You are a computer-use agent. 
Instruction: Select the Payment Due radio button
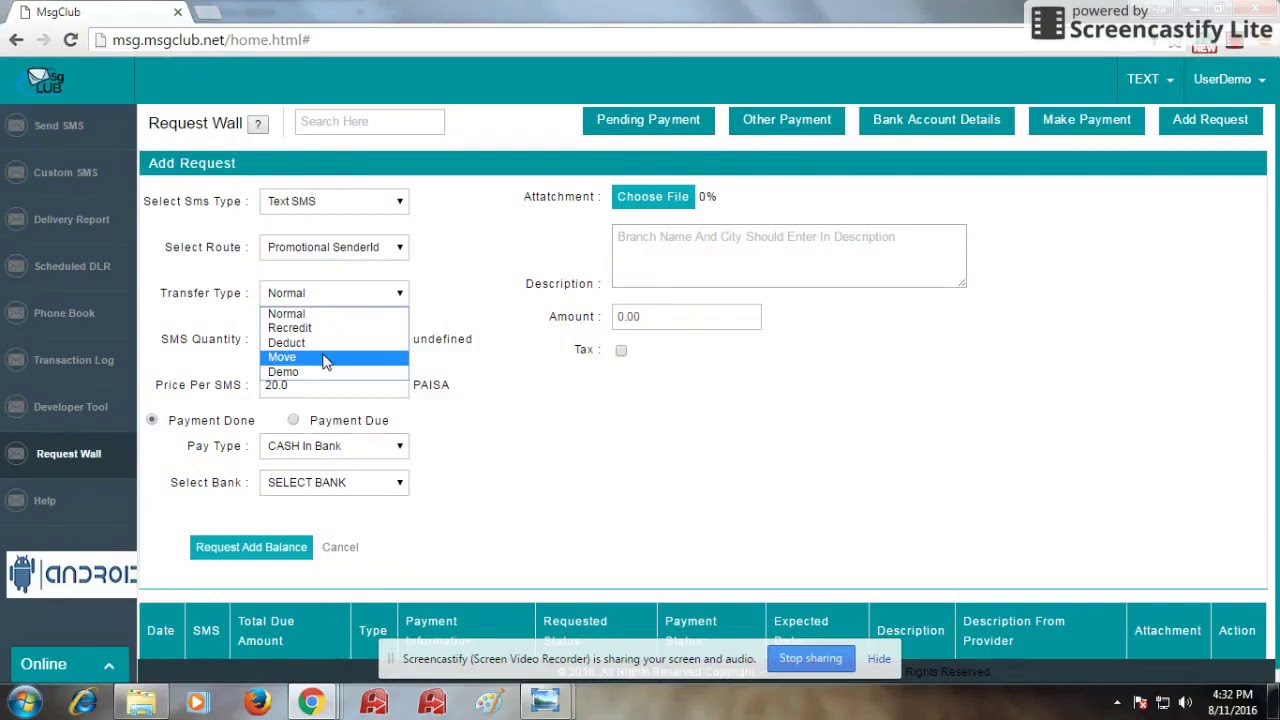pos(293,420)
